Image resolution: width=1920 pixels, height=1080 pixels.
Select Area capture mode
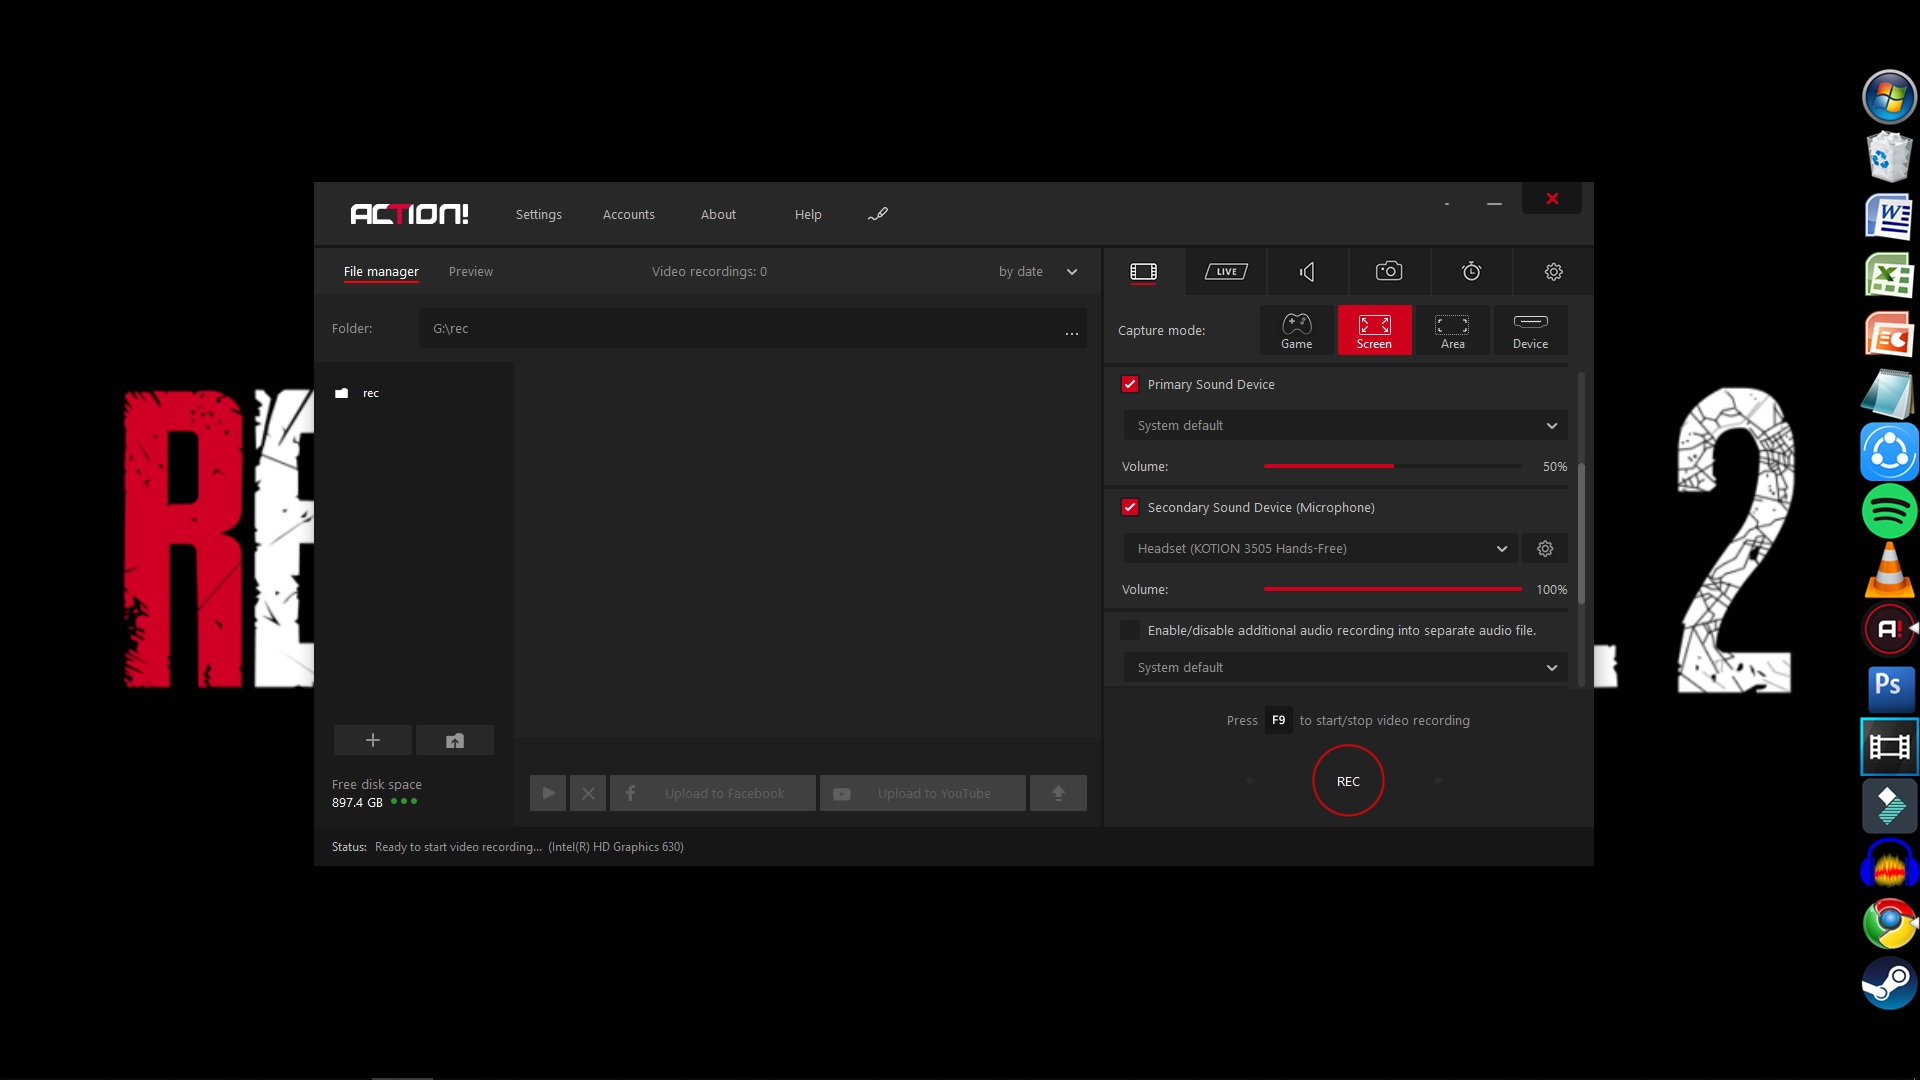pyautogui.click(x=1452, y=330)
